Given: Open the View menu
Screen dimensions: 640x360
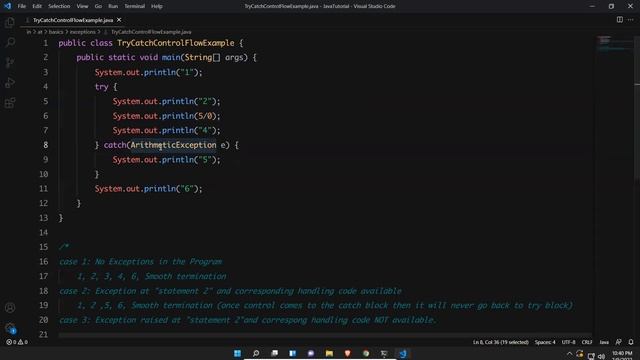Looking at the screenshot, I should coord(82,6).
